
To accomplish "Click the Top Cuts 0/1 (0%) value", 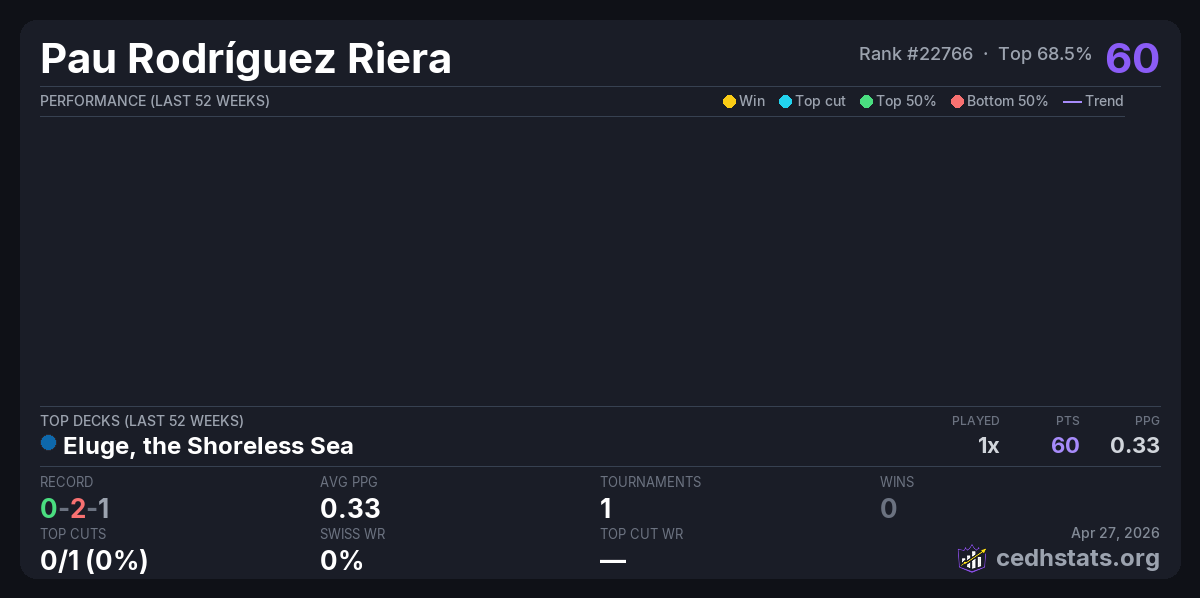I will click(x=94, y=561).
